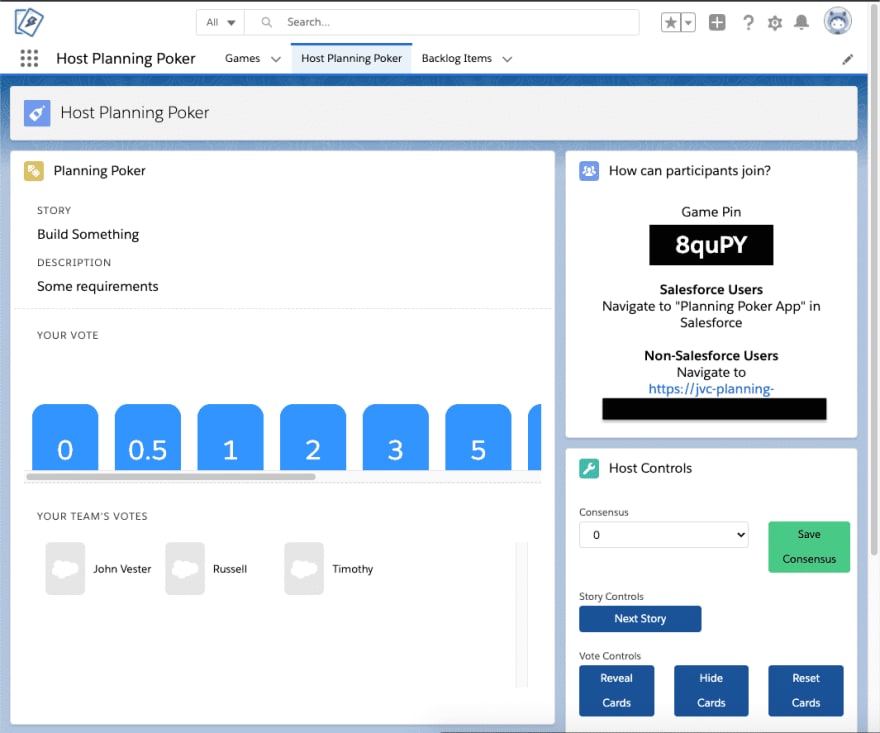Click the search magnifier icon
This screenshot has height=733, width=880.
[x=267, y=22]
